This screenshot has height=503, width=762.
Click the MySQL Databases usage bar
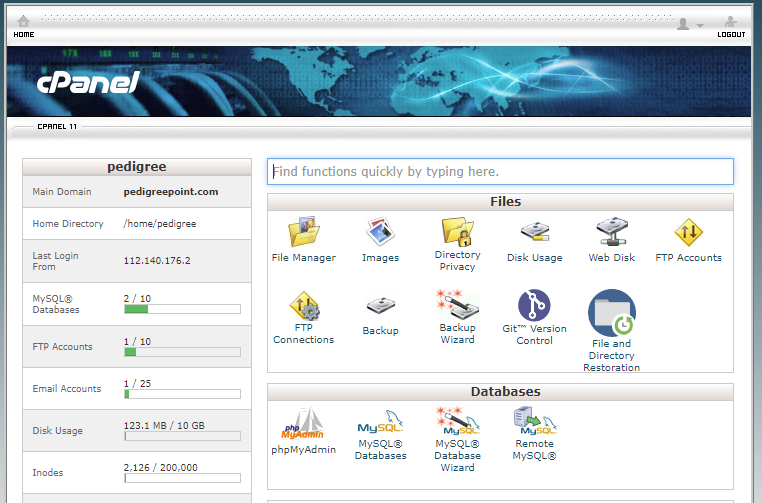[182, 309]
